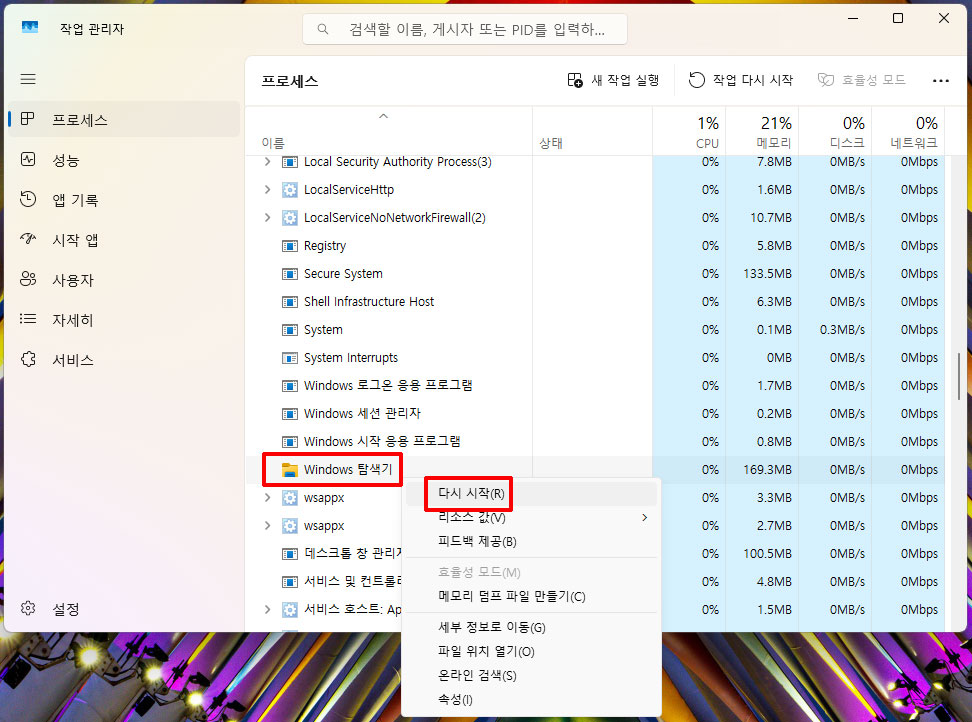This screenshot has height=722, width=972.
Task: Sort processes by CPU column
Action: tap(689, 131)
